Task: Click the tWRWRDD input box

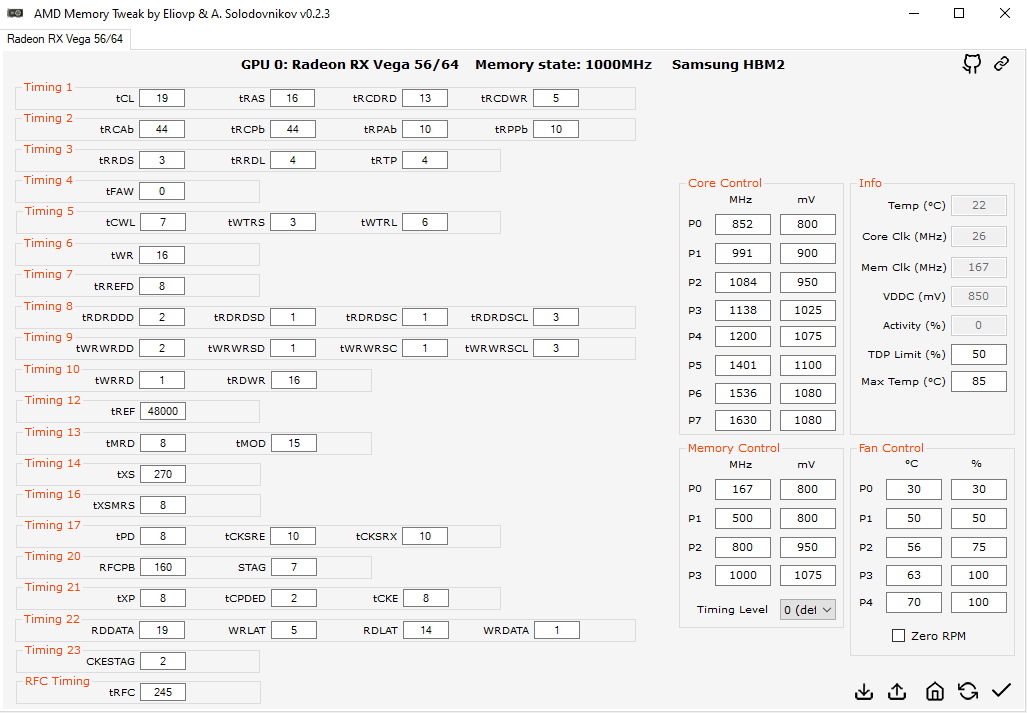Action: [x=162, y=348]
